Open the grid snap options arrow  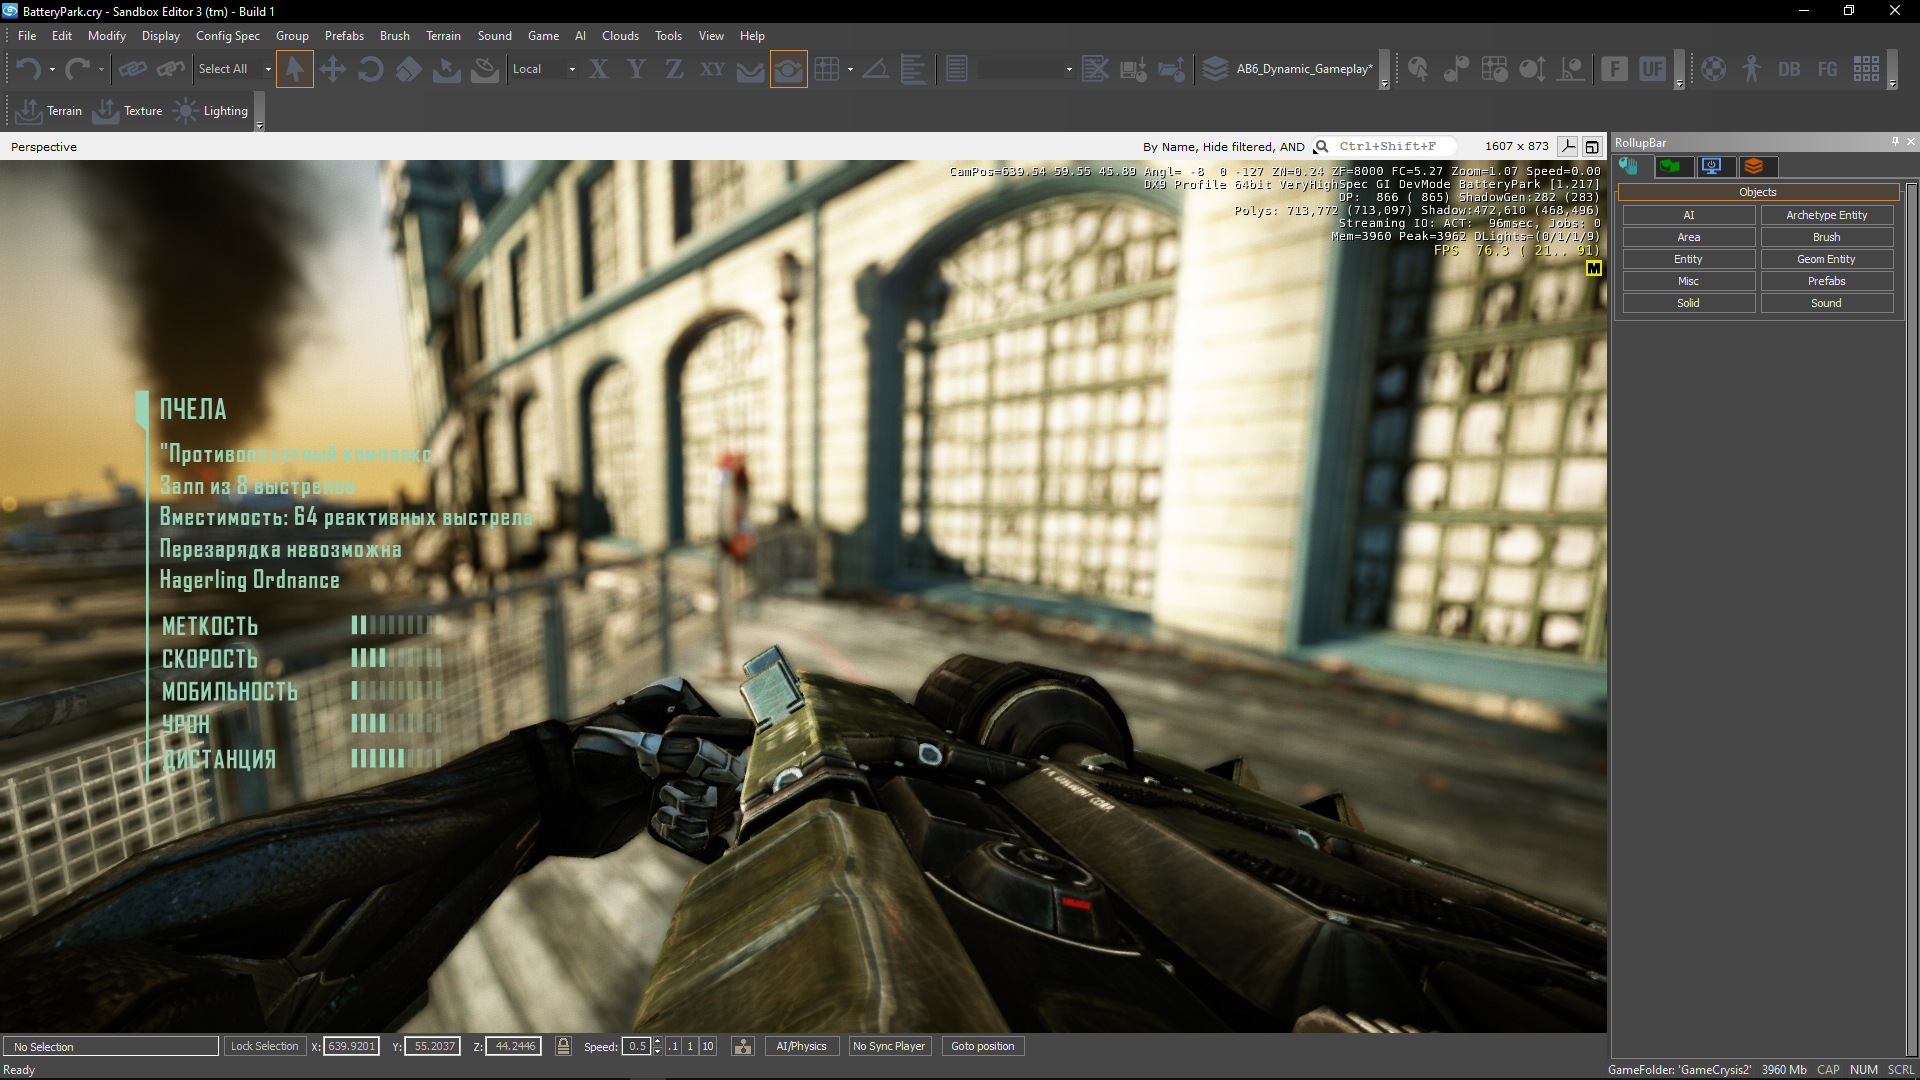(x=850, y=69)
